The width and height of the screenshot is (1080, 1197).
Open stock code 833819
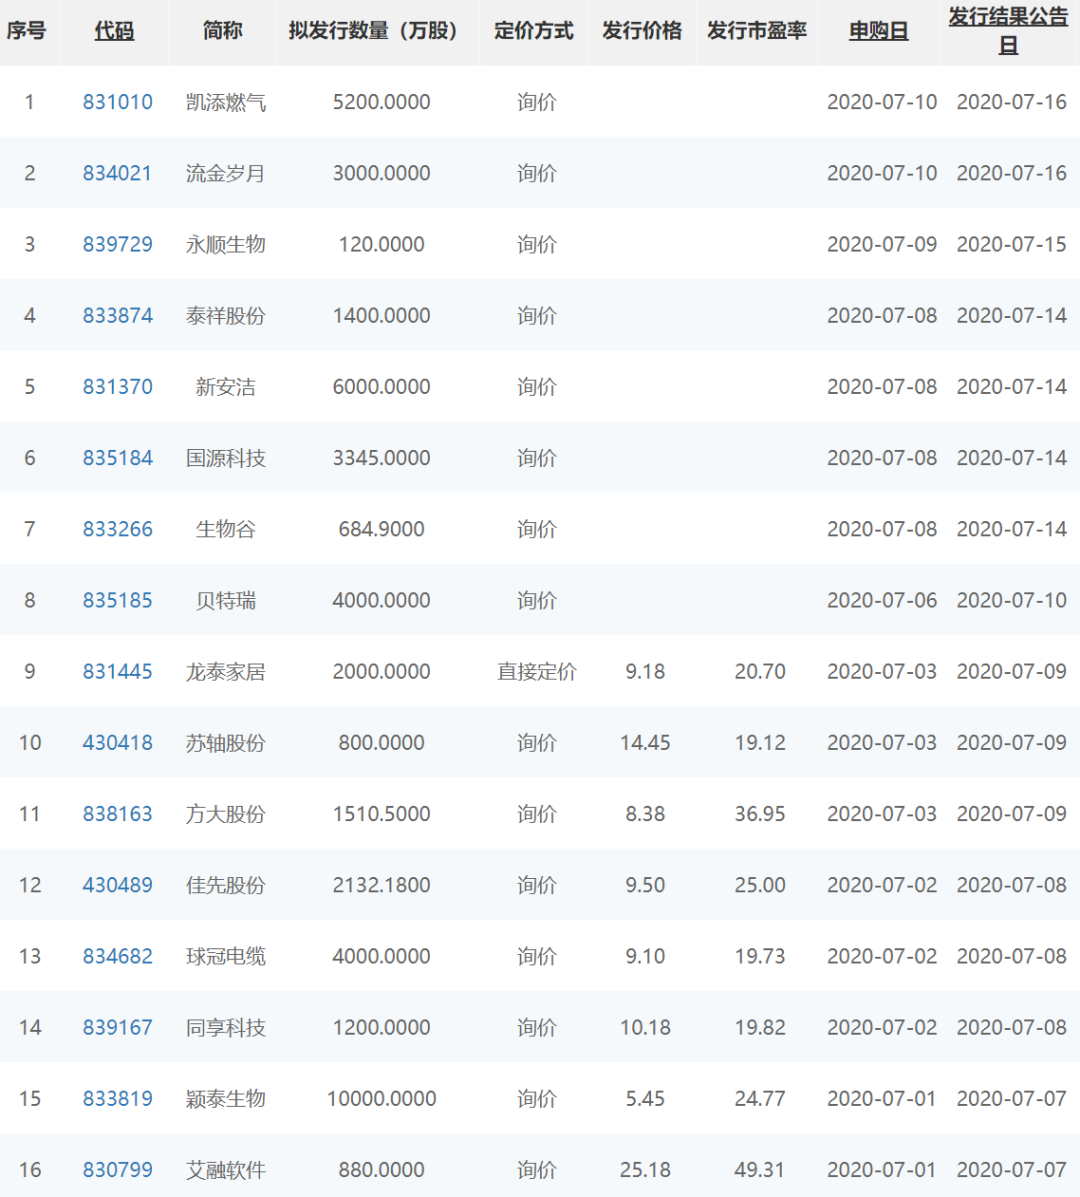coord(118,1099)
